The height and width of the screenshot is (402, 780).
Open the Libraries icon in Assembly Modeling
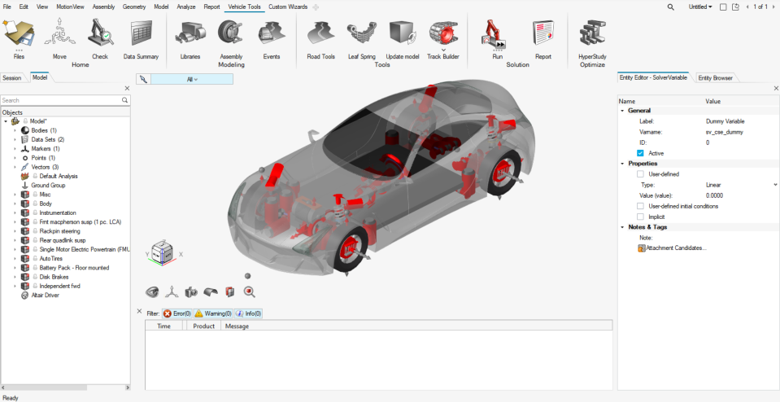(190, 36)
